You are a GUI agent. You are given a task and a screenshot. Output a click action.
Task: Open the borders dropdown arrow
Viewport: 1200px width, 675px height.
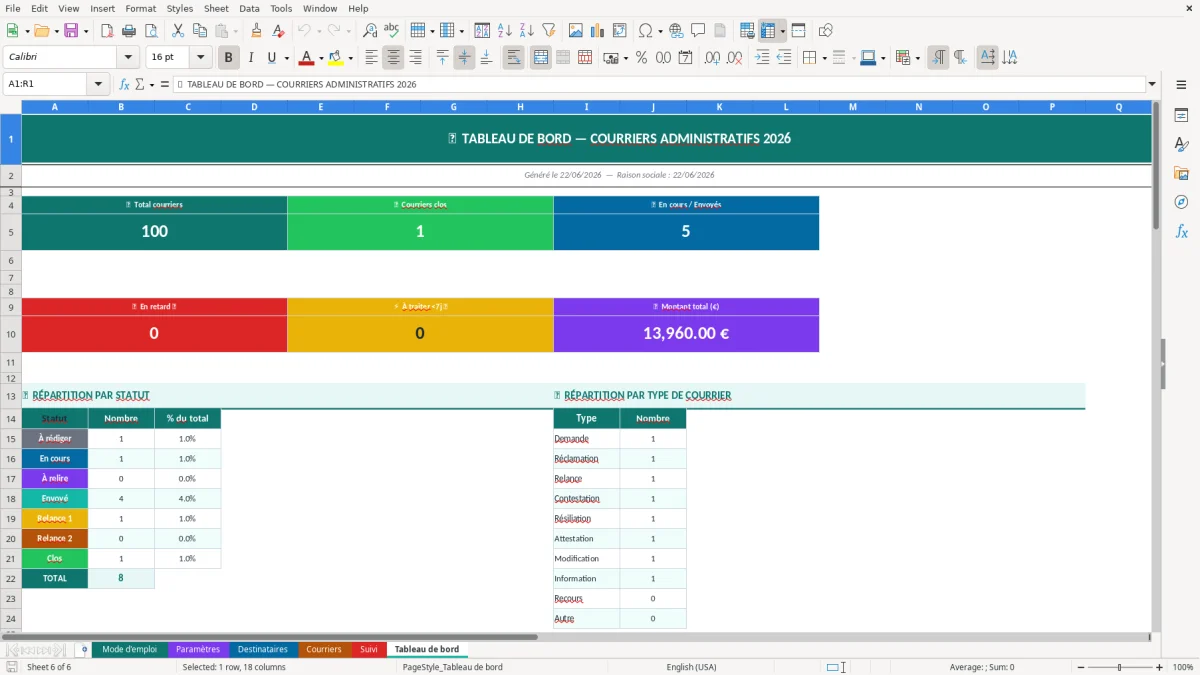tap(823, 58)
